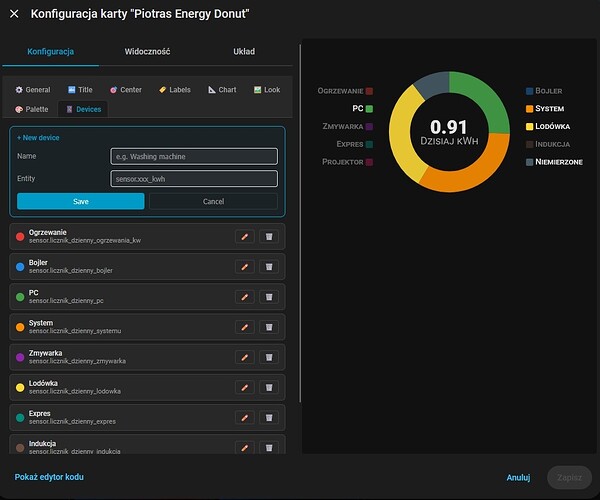Close the card configuration dialog
The height and width of the screenshot is (500, 600).
(x=14, y=14)
